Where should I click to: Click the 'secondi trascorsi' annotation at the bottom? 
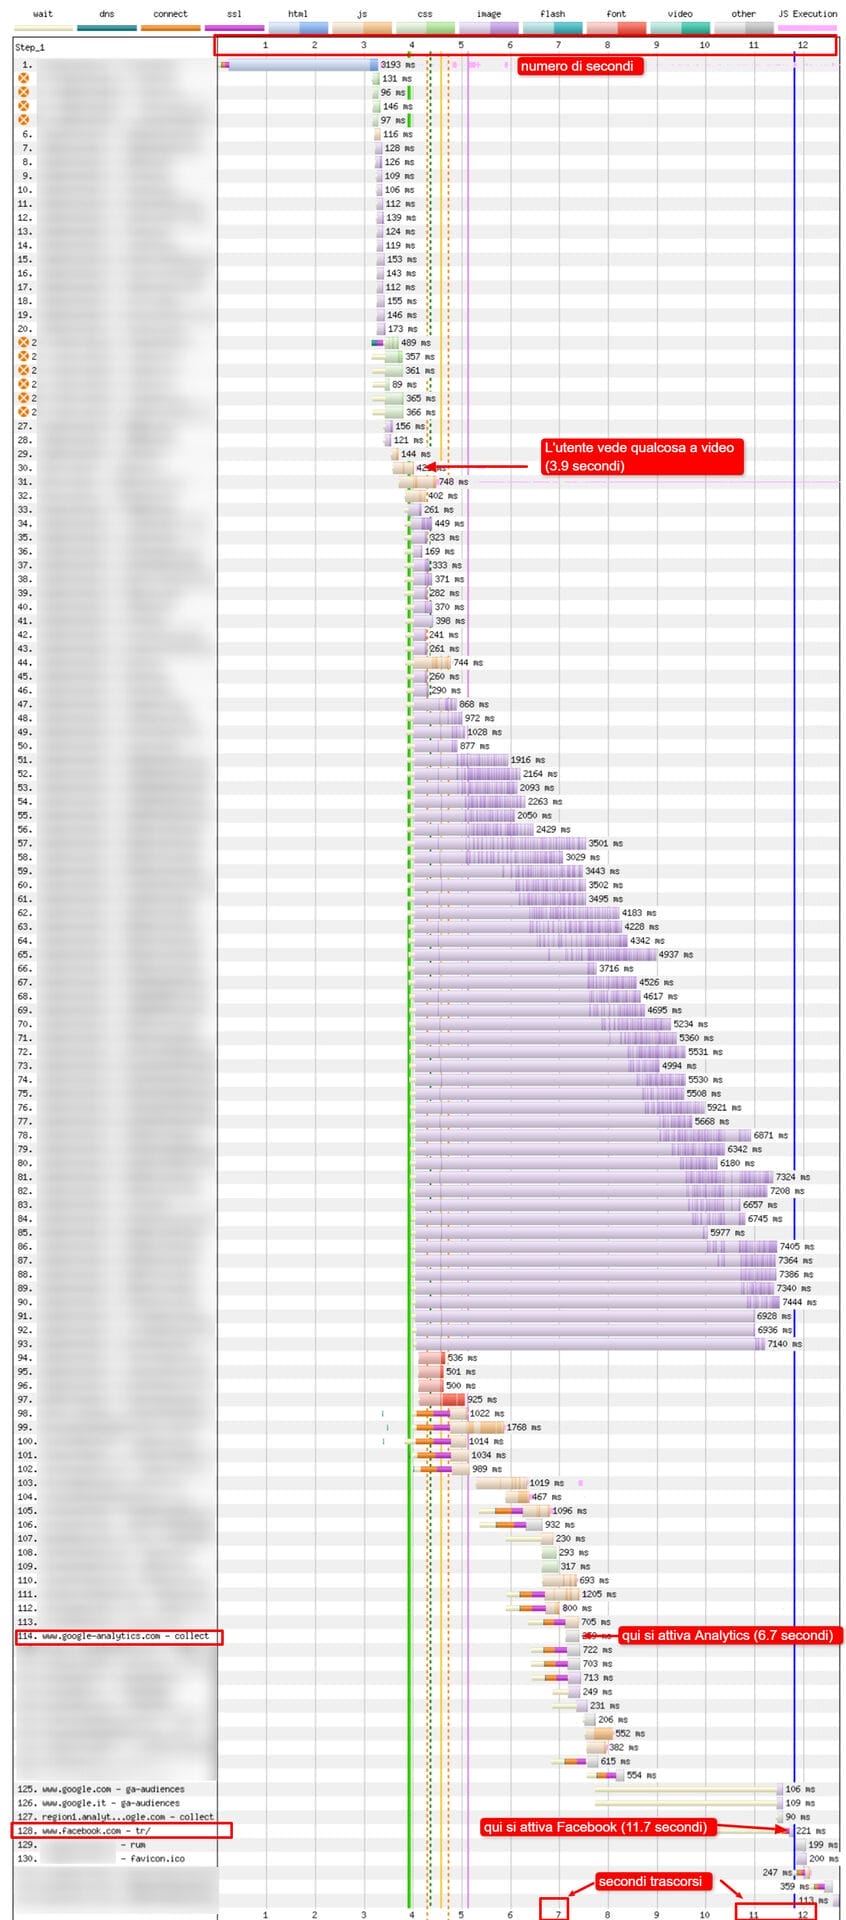[650, 1881]
